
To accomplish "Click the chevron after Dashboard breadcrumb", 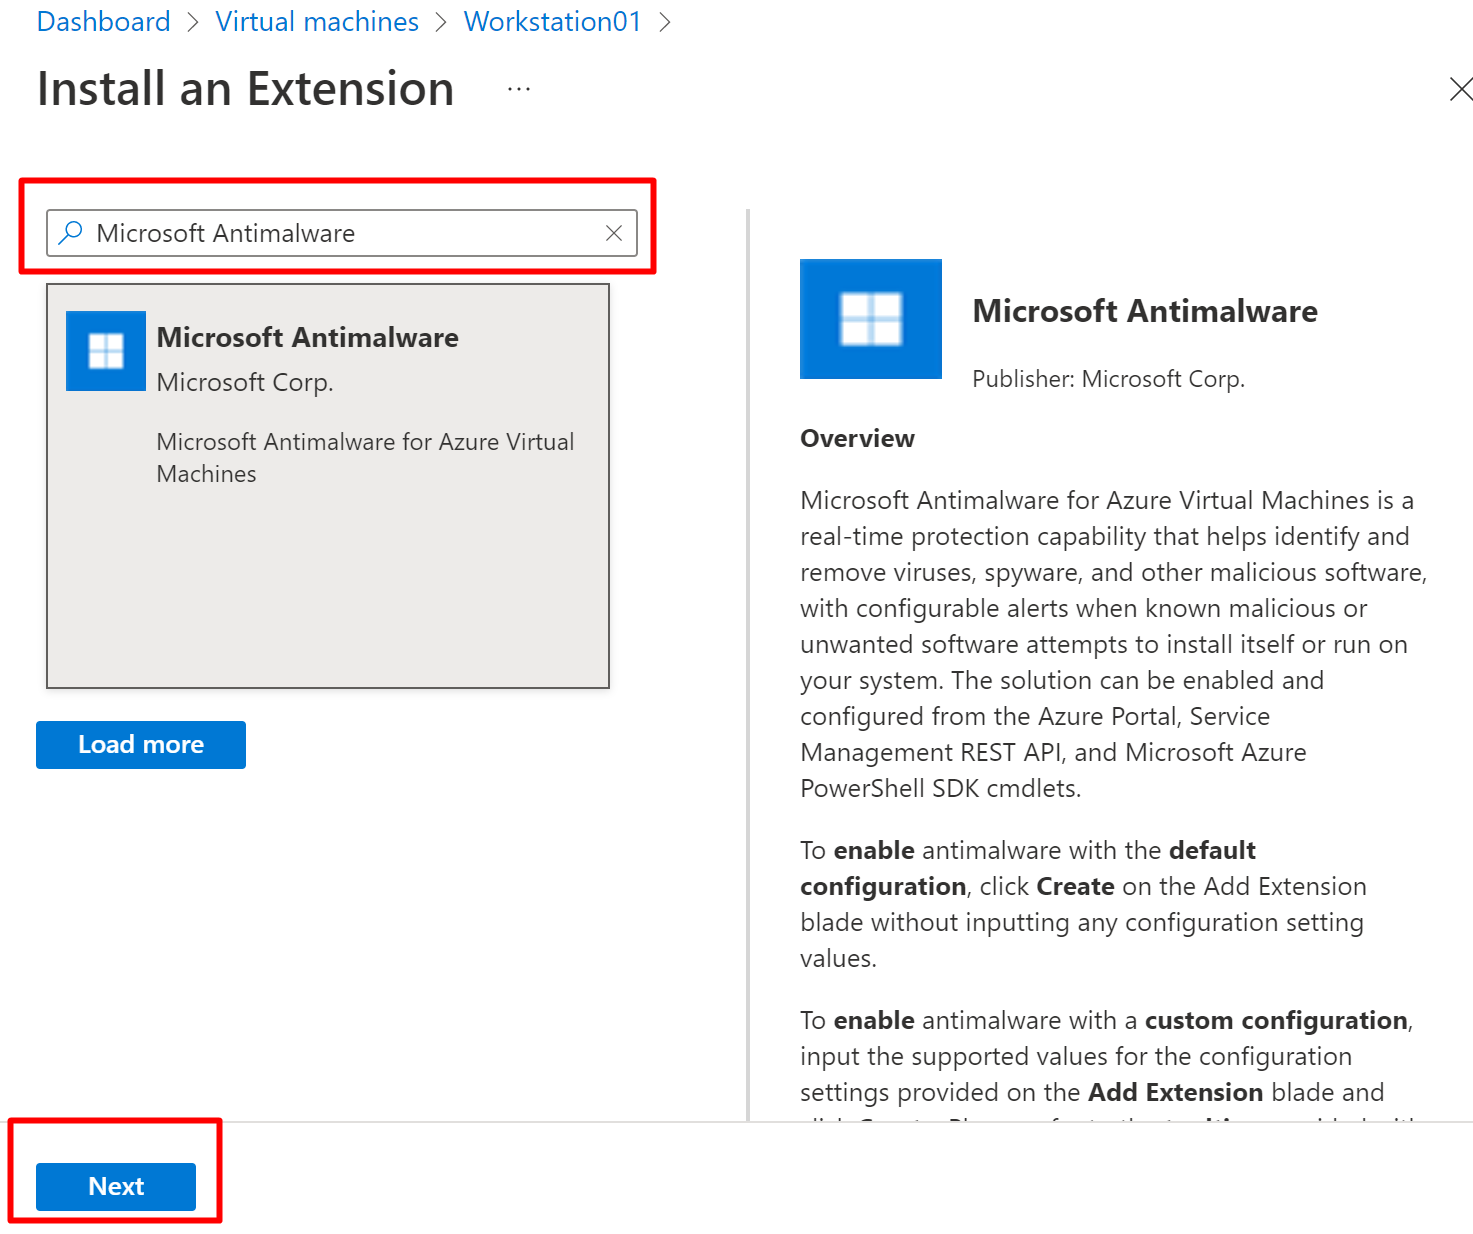I will pos(193,22).
